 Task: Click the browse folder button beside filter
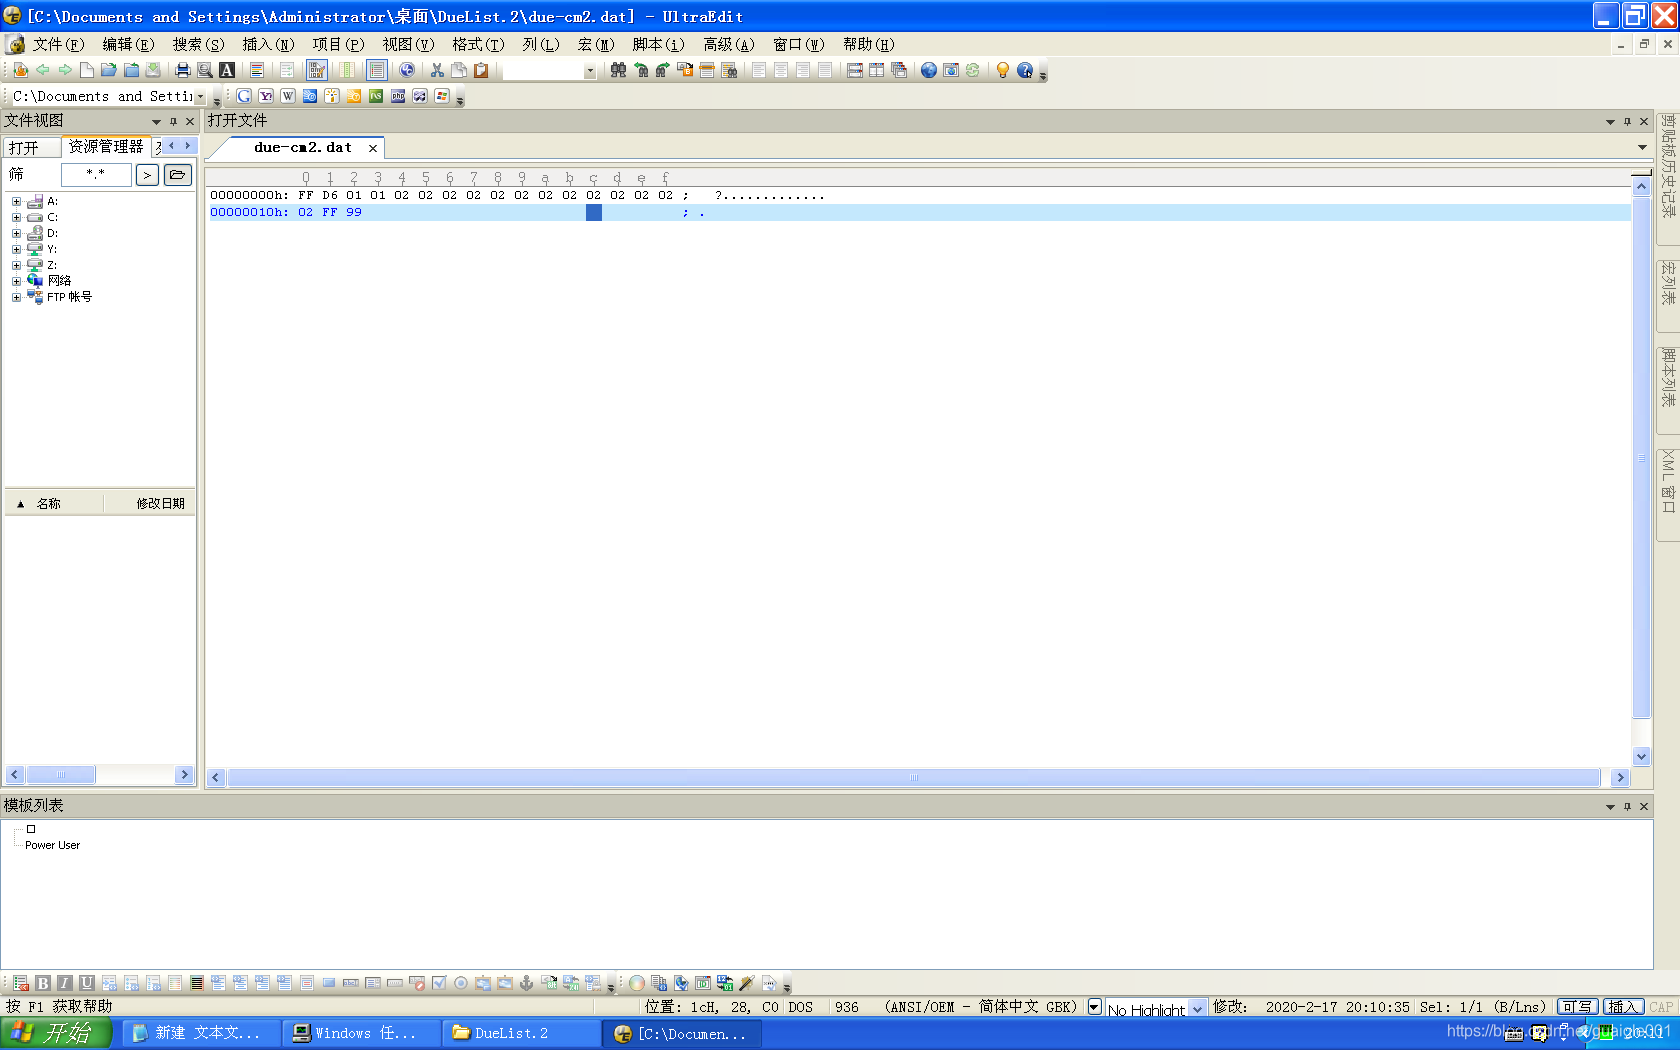coord(178,175)
